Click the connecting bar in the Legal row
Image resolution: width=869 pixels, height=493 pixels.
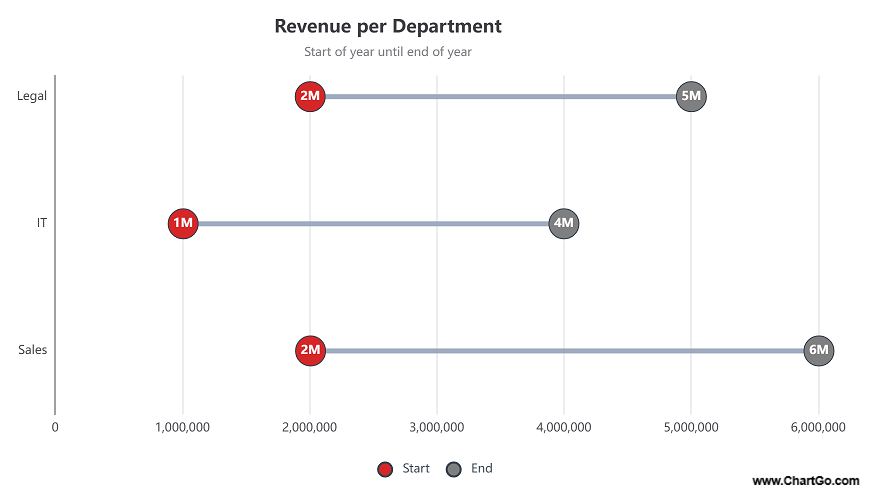(500, 97)
